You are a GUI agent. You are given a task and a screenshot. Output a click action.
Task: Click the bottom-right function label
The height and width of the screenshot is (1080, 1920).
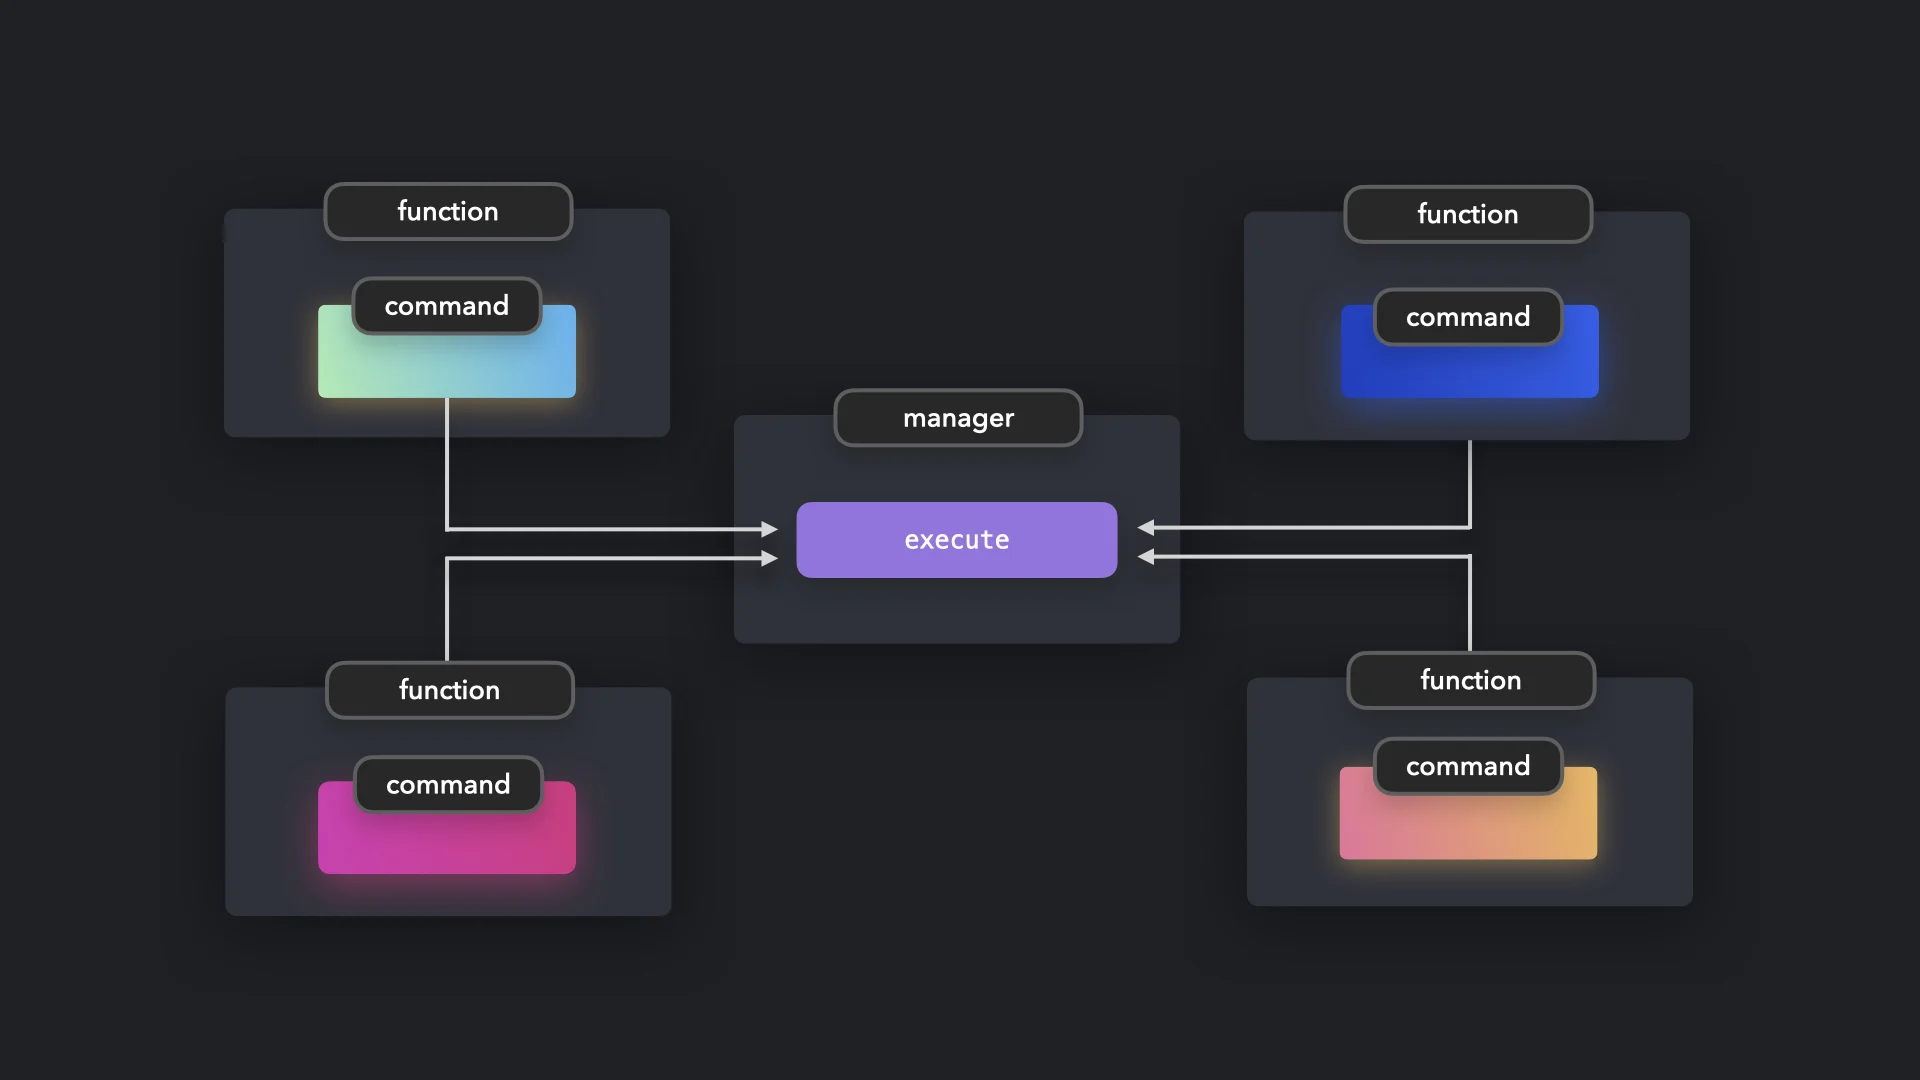point(1470,680)
